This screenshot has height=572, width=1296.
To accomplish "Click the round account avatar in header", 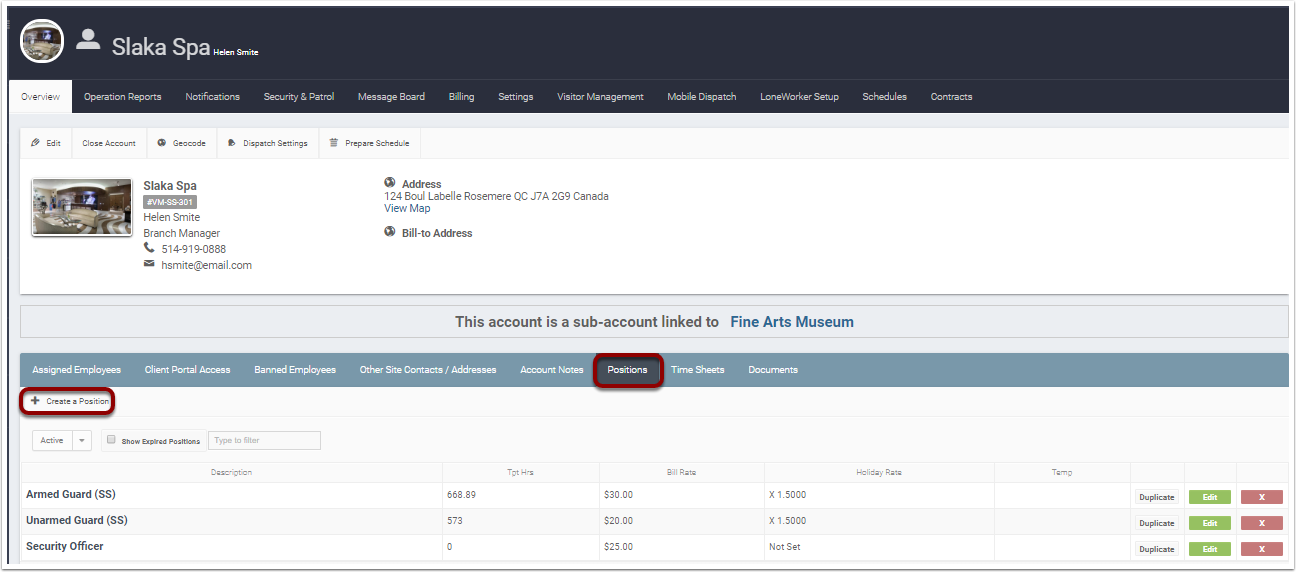I will [42, 41].
